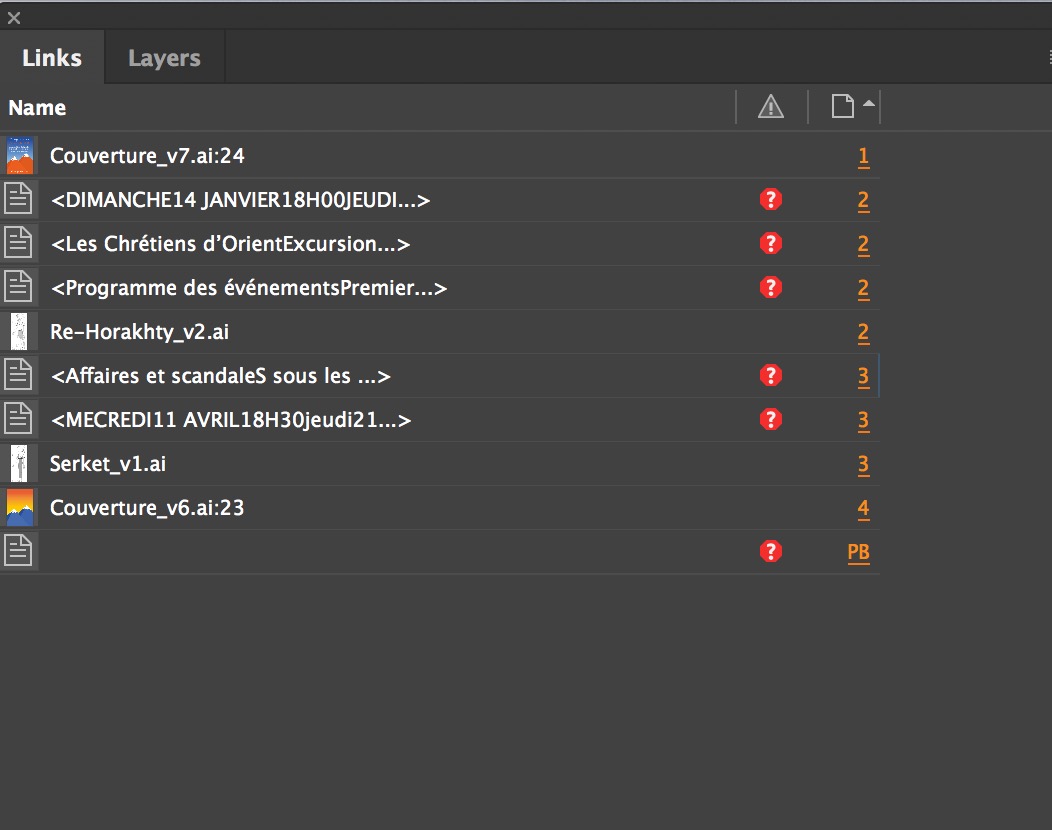Click the Name column header
The height and width of the screenshot is (830, 1052).
pyautogui.click(x=38, y=107)
